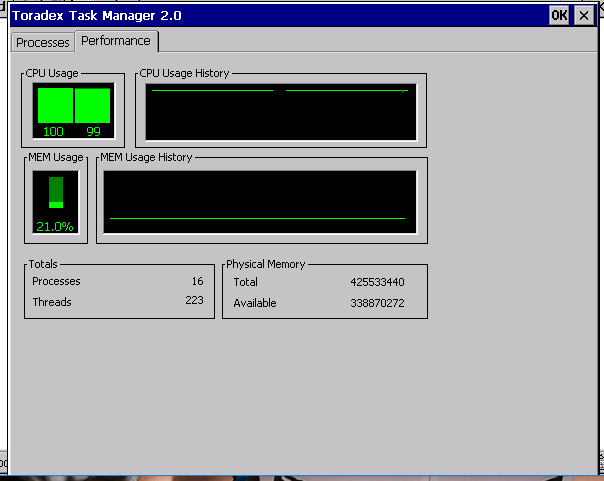604x481 pixels.
Task: Click the Total label in Physical Memory
Action: [245, 282]
